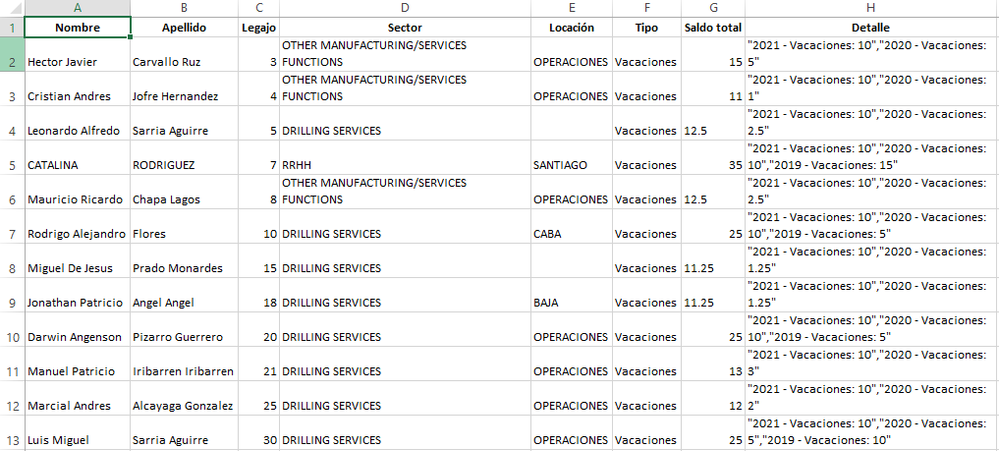Click Saldo total 13 for Manuel Patricio
Viewport: 999px width, 451px height.
[713, 364]
